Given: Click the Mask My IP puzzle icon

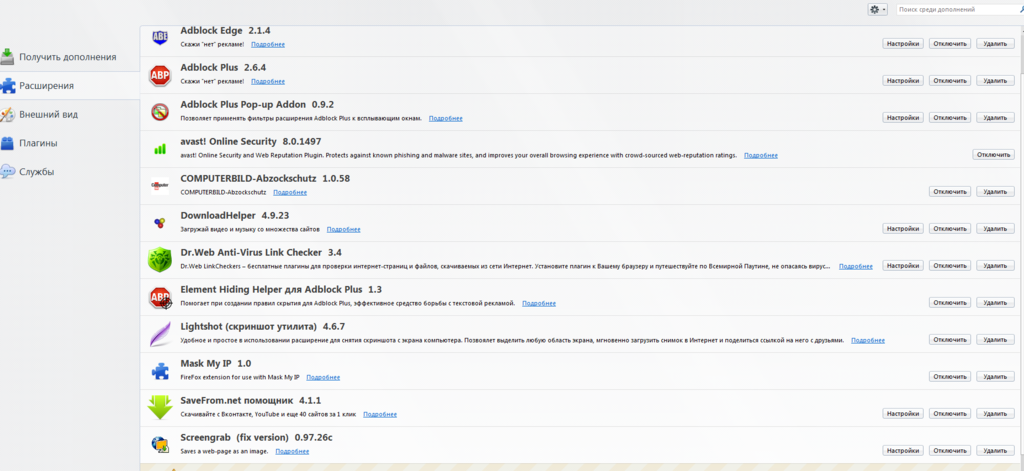Looking at the screenshot, I should point(159,371).
